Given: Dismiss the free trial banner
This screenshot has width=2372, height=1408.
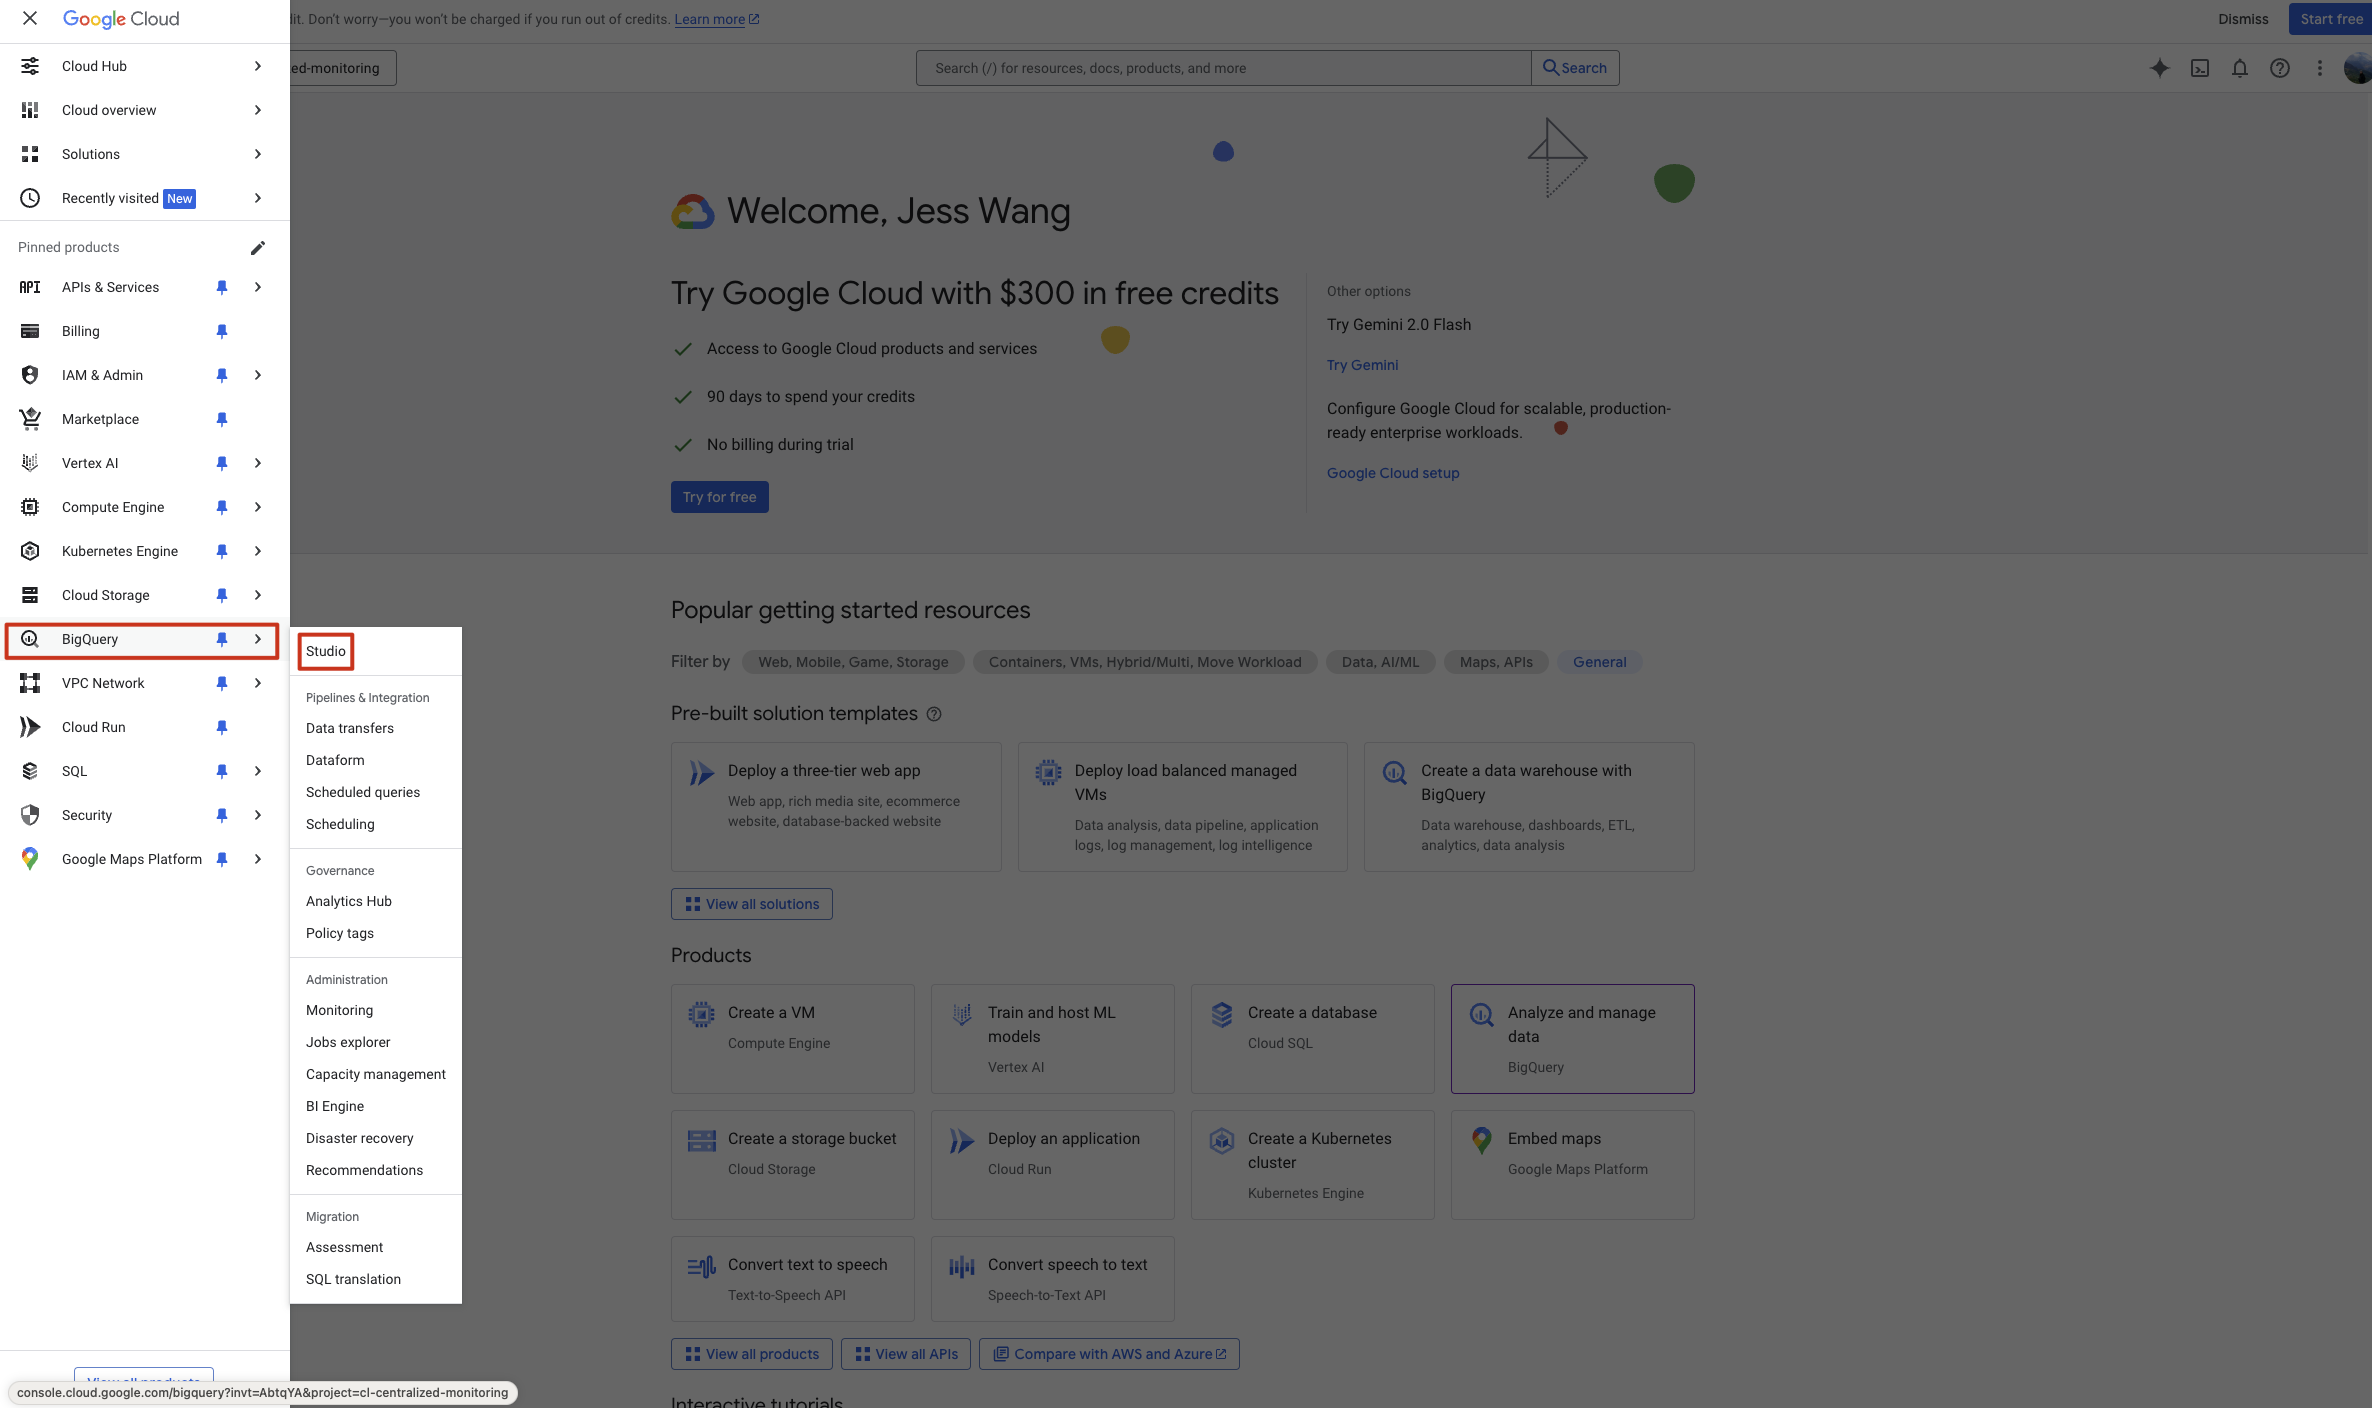Looking at the screenshot, I should pos(2243,19).
